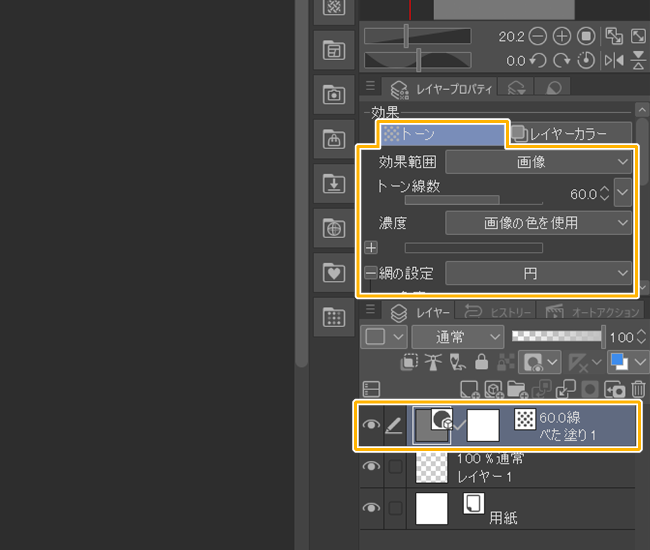Create a new raster layer
Viewport: 650px width, 550px height.
click(x=469, y=390)
